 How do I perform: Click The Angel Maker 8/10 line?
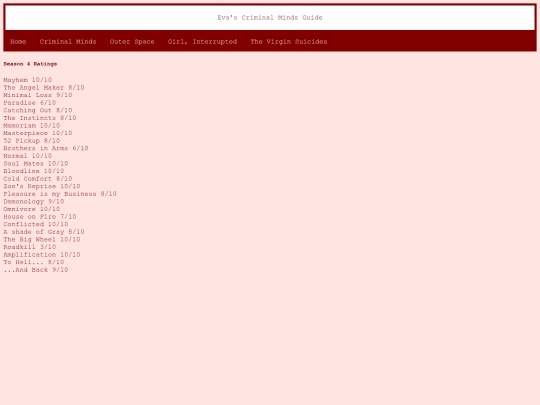[x=44, y=87]
